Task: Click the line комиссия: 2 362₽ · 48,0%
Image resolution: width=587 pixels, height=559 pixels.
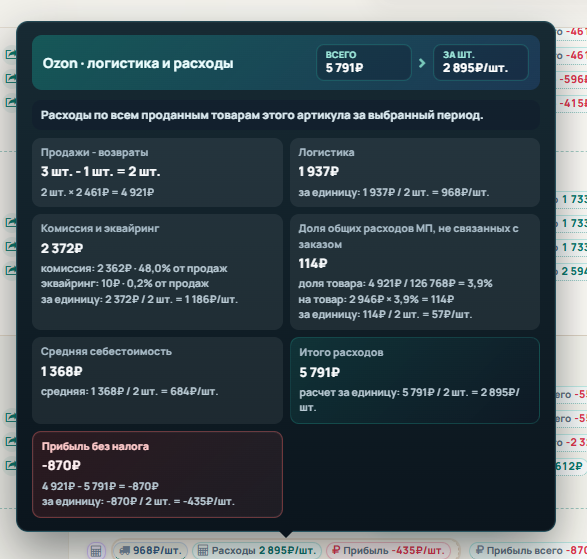Action: pyautogui.click(x=134, y=268)
